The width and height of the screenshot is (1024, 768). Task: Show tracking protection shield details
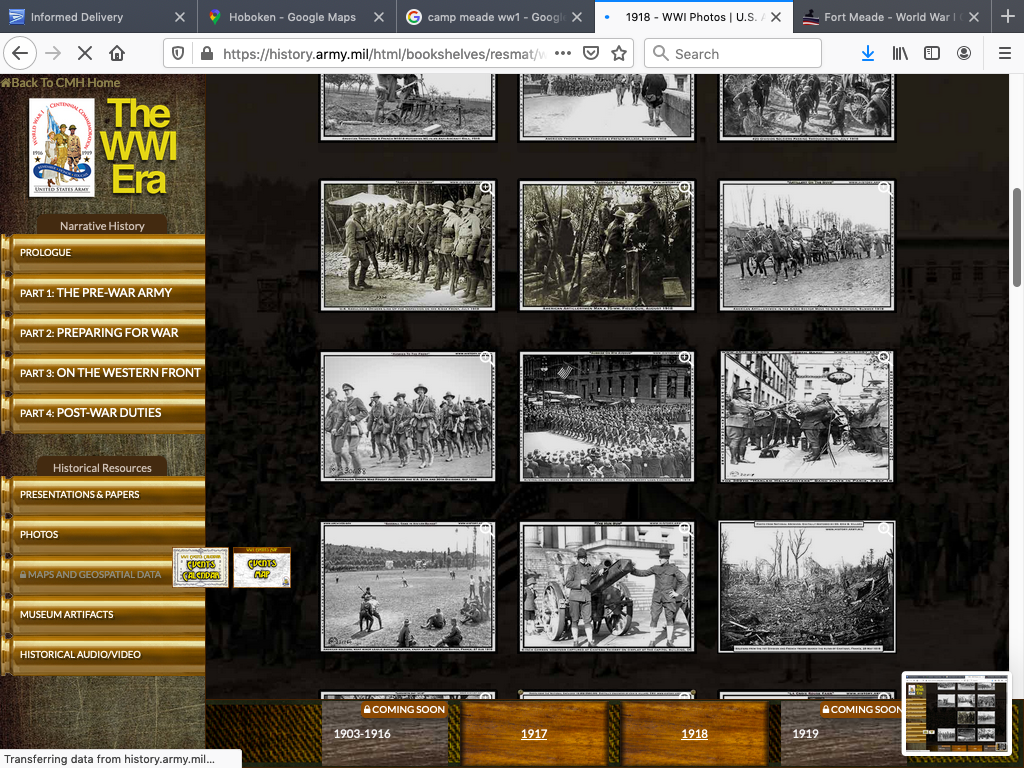coord(178,53)
